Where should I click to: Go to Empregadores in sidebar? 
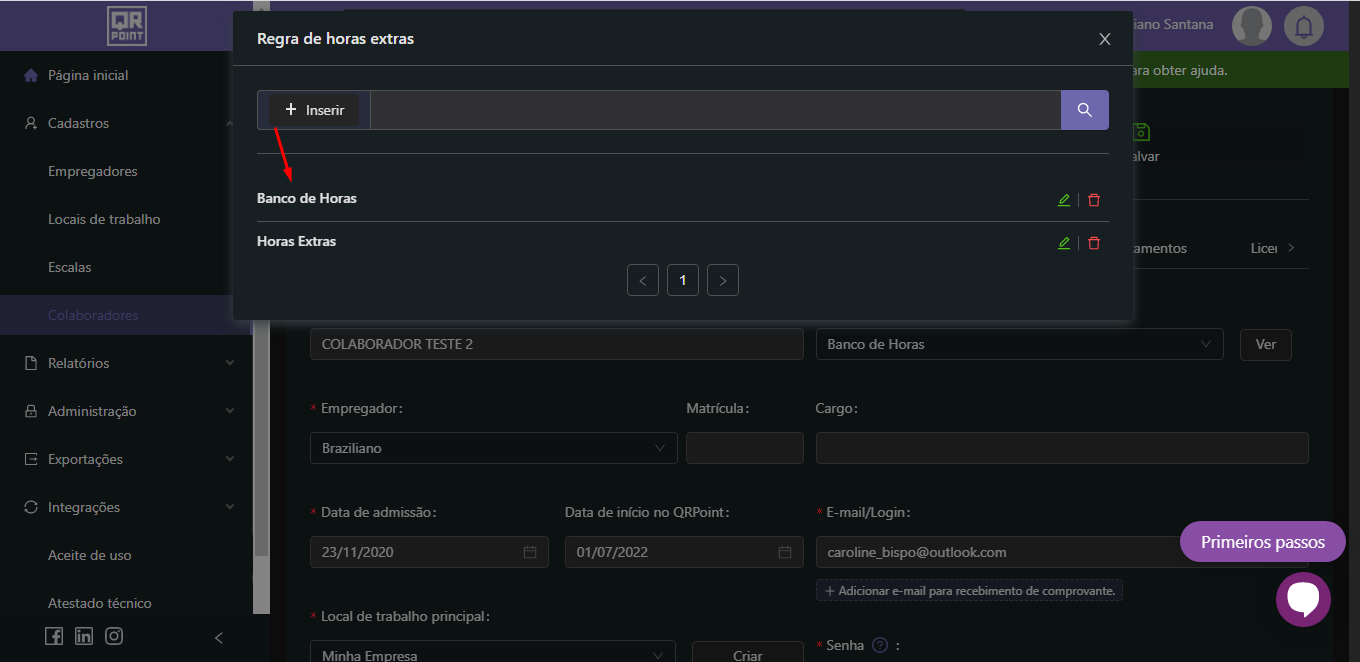[x=92, y=171]
